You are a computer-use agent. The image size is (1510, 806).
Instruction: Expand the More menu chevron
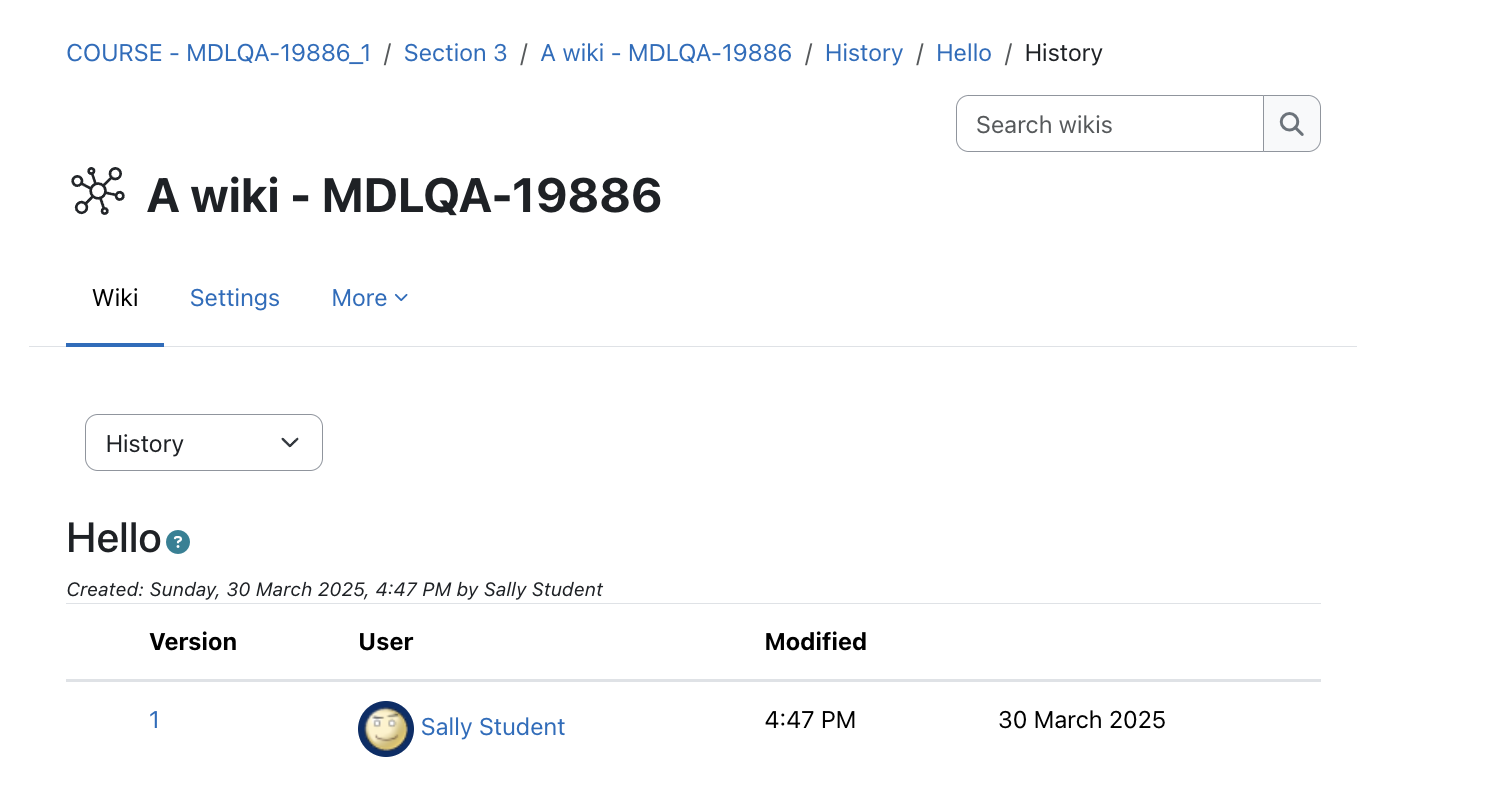(402, 298)
